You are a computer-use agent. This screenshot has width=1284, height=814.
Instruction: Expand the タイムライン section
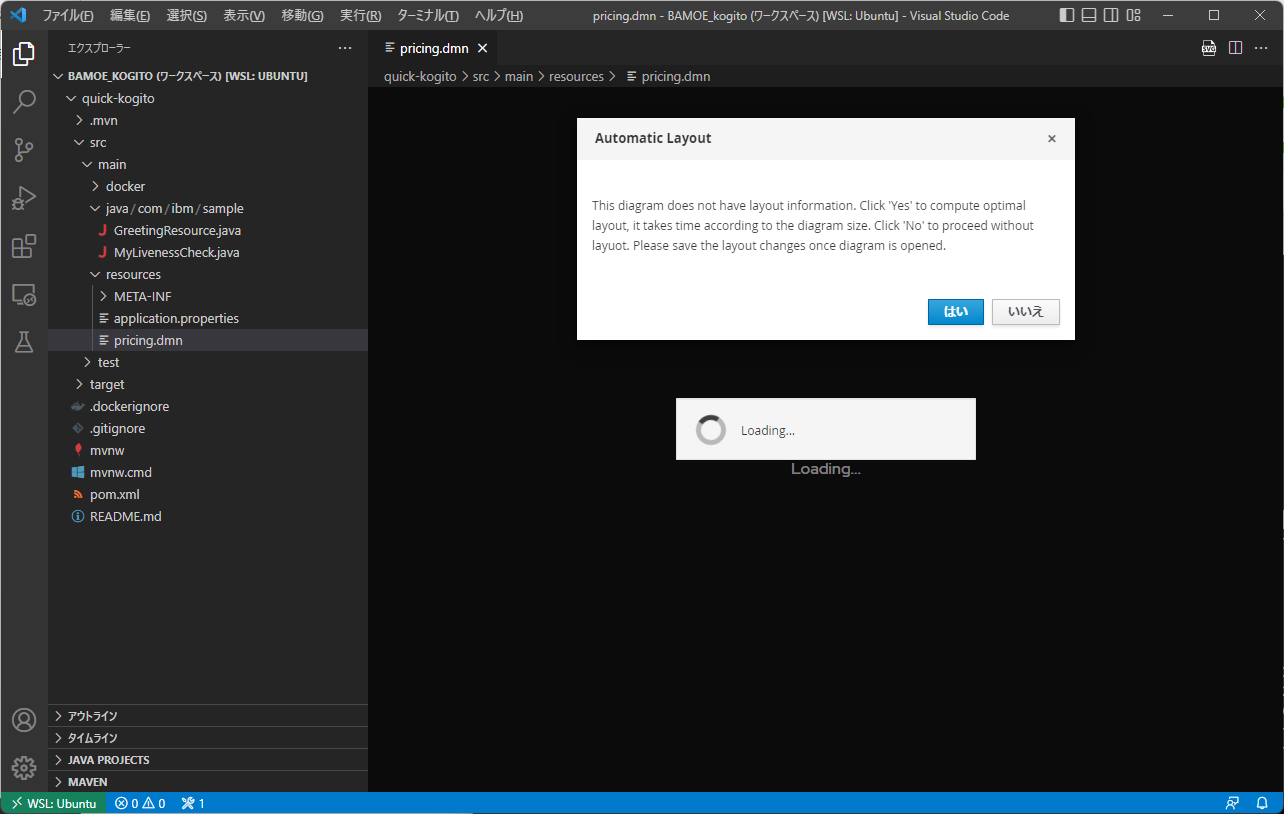coord(208,738)
